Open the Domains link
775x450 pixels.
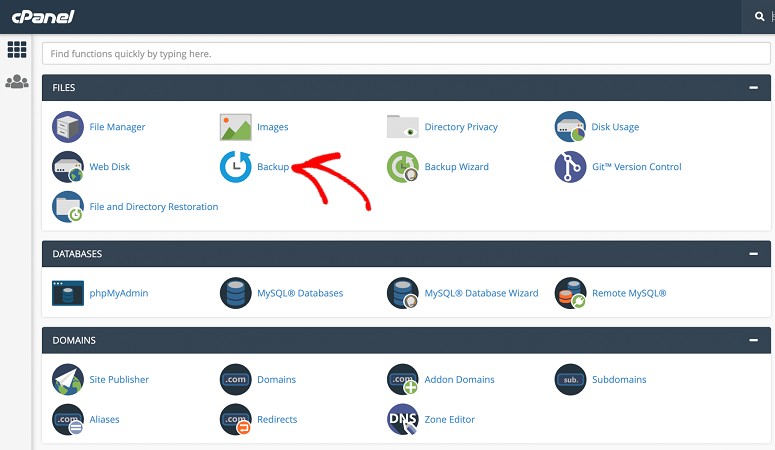coord(276,380)
